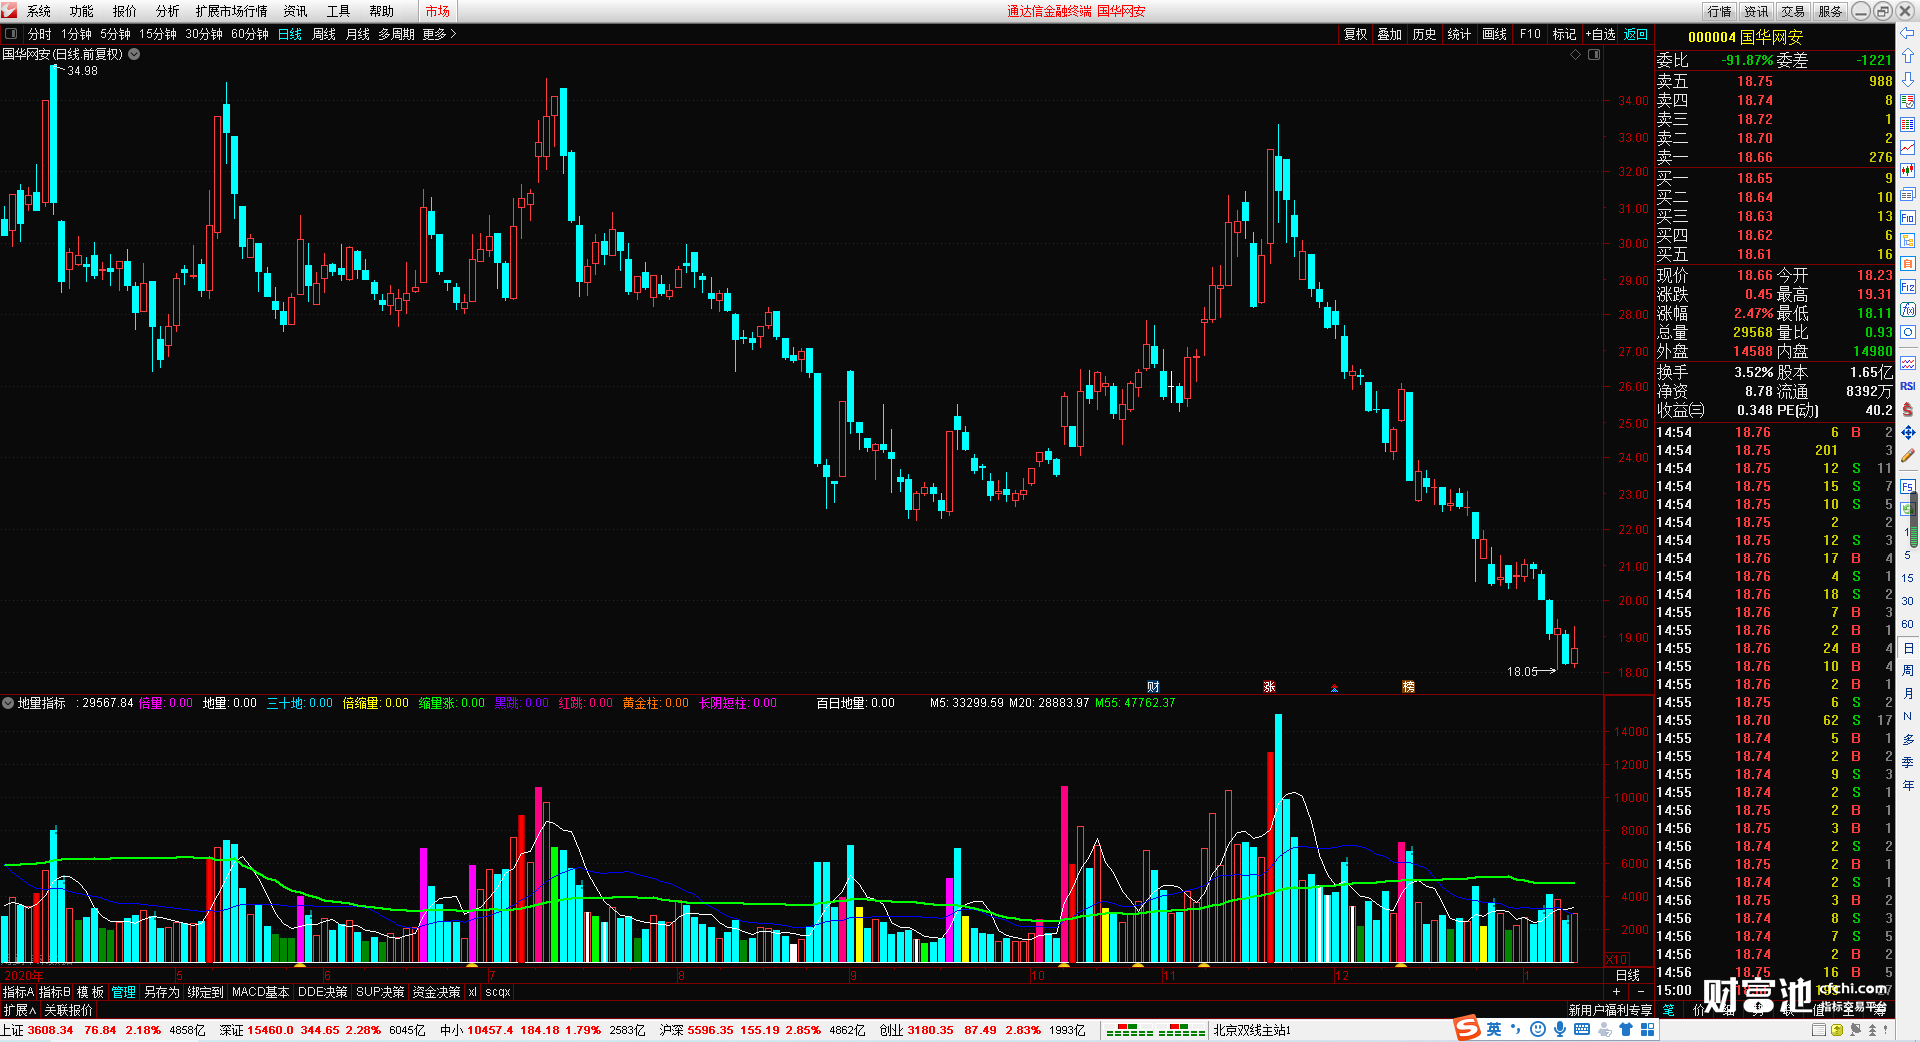
Task: Click the down arrow icon in right sidebar
Action: point(1907,79)
